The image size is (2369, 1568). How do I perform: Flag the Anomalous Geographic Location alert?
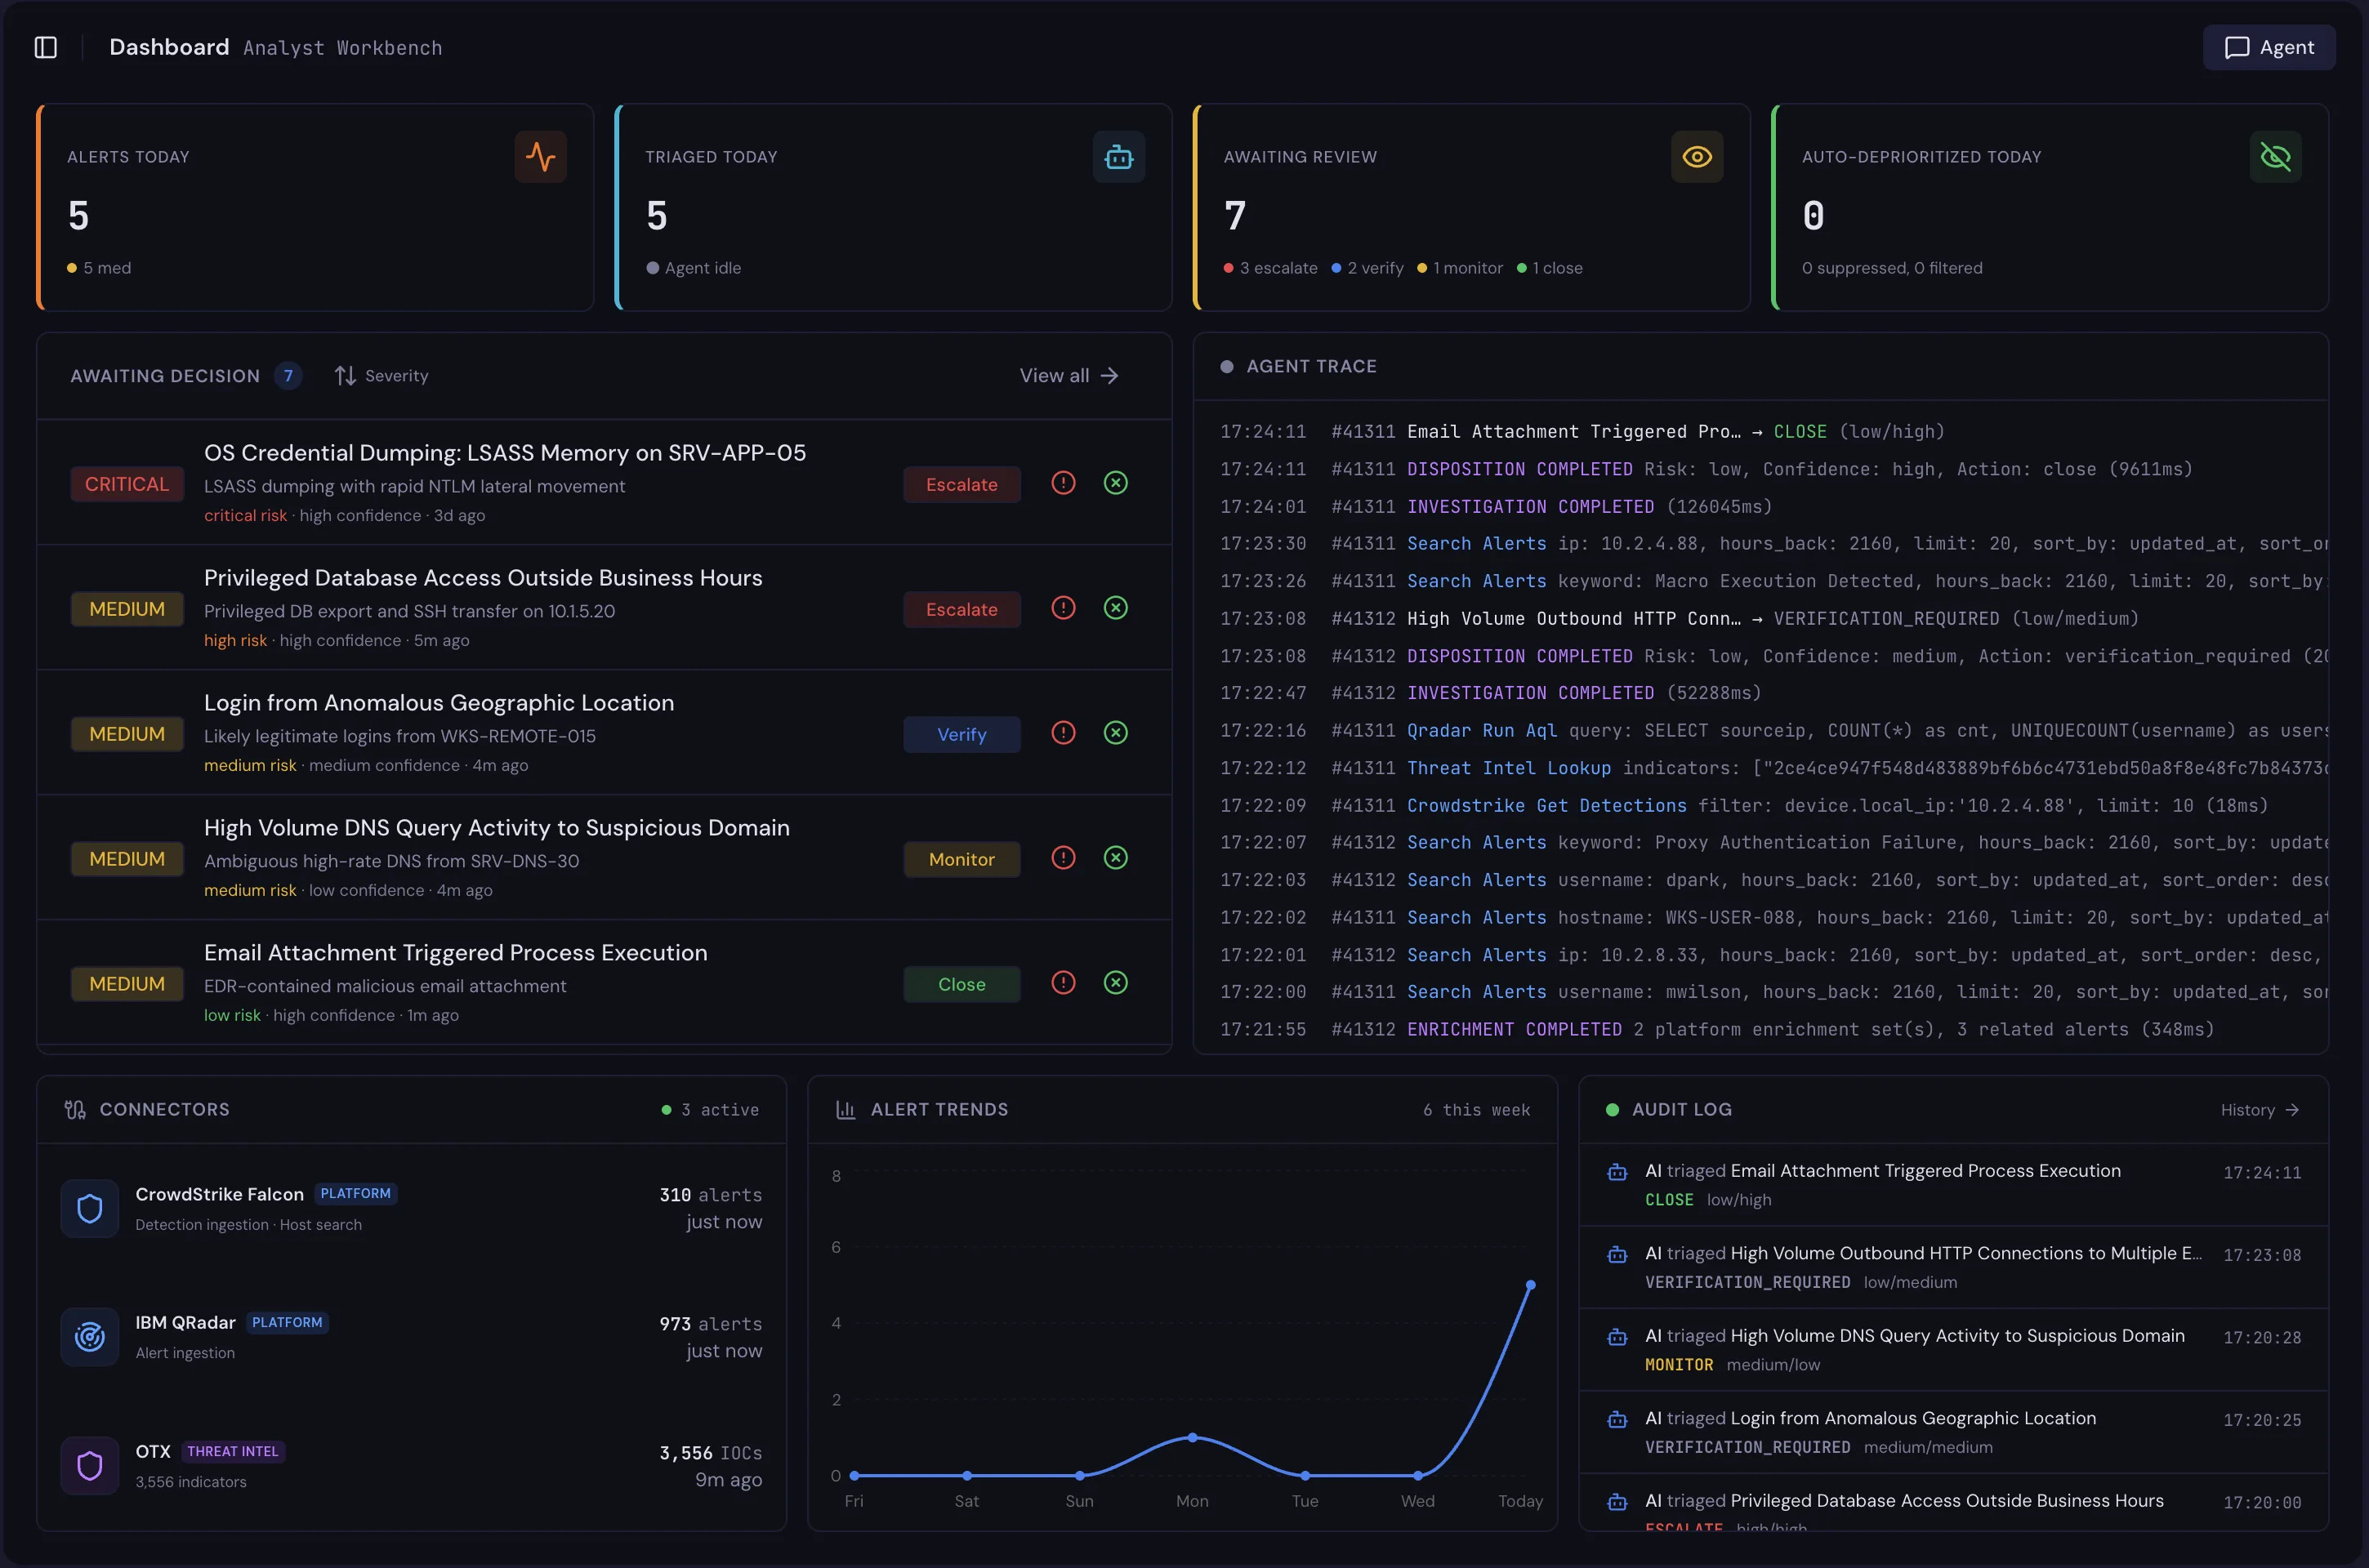1063,733
